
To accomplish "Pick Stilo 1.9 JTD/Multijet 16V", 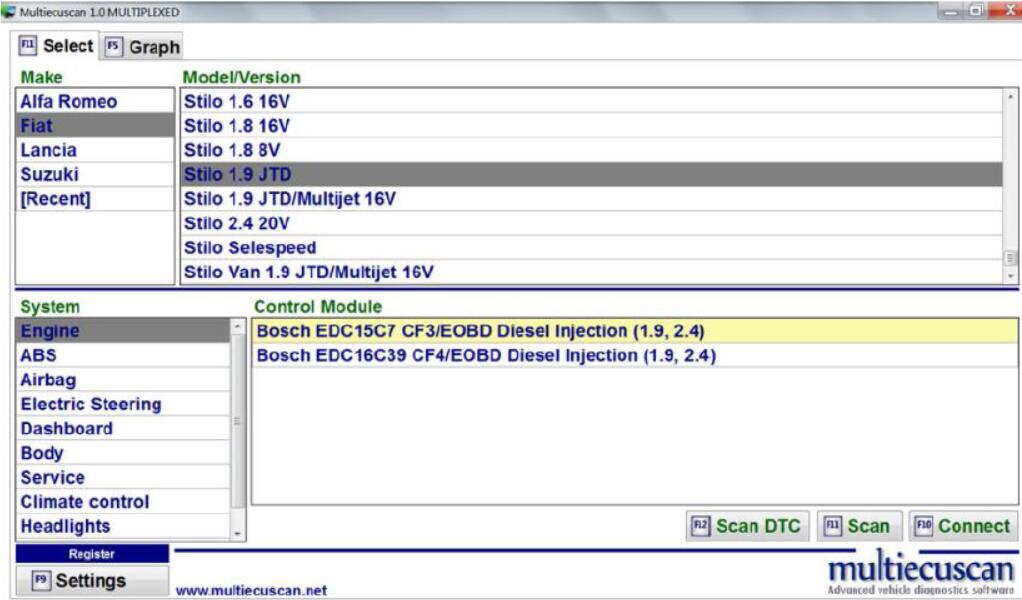I will (592, 199).
